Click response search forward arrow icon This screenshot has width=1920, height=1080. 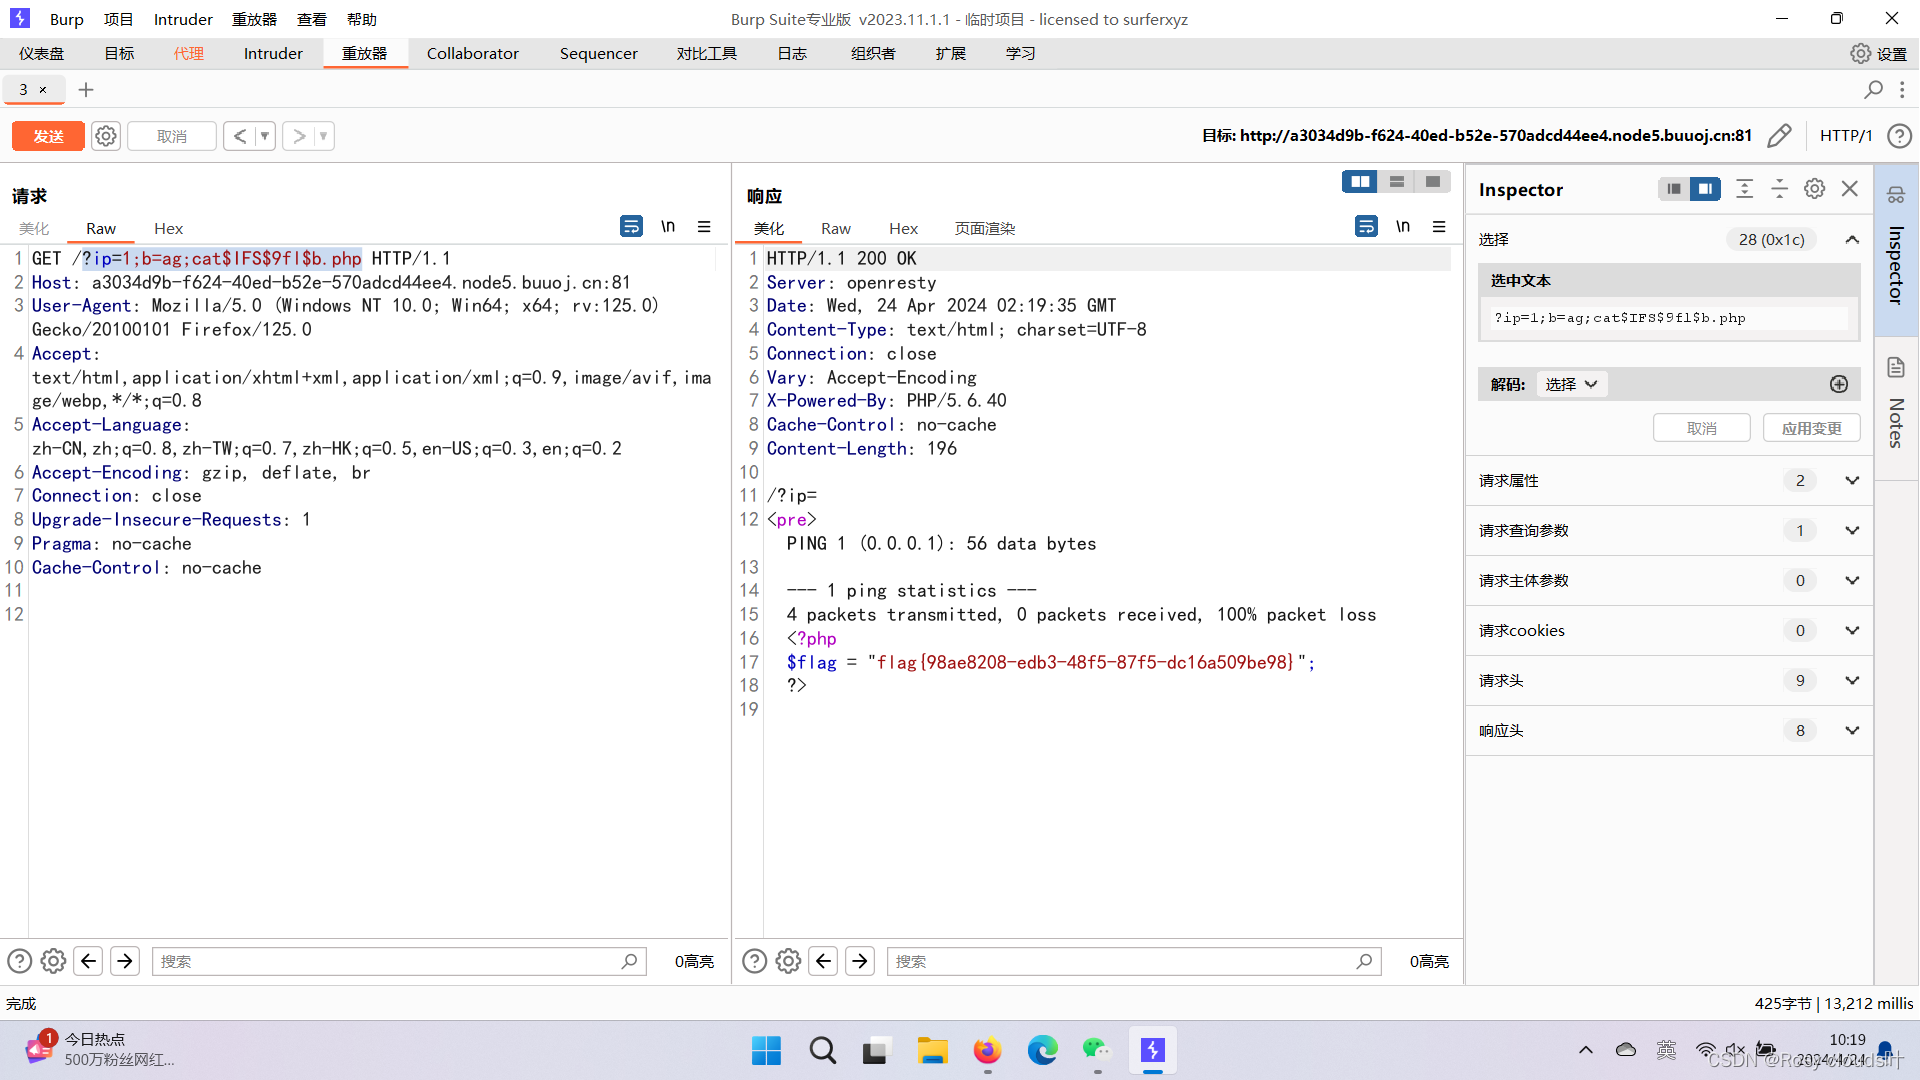[x=860, y=961]
